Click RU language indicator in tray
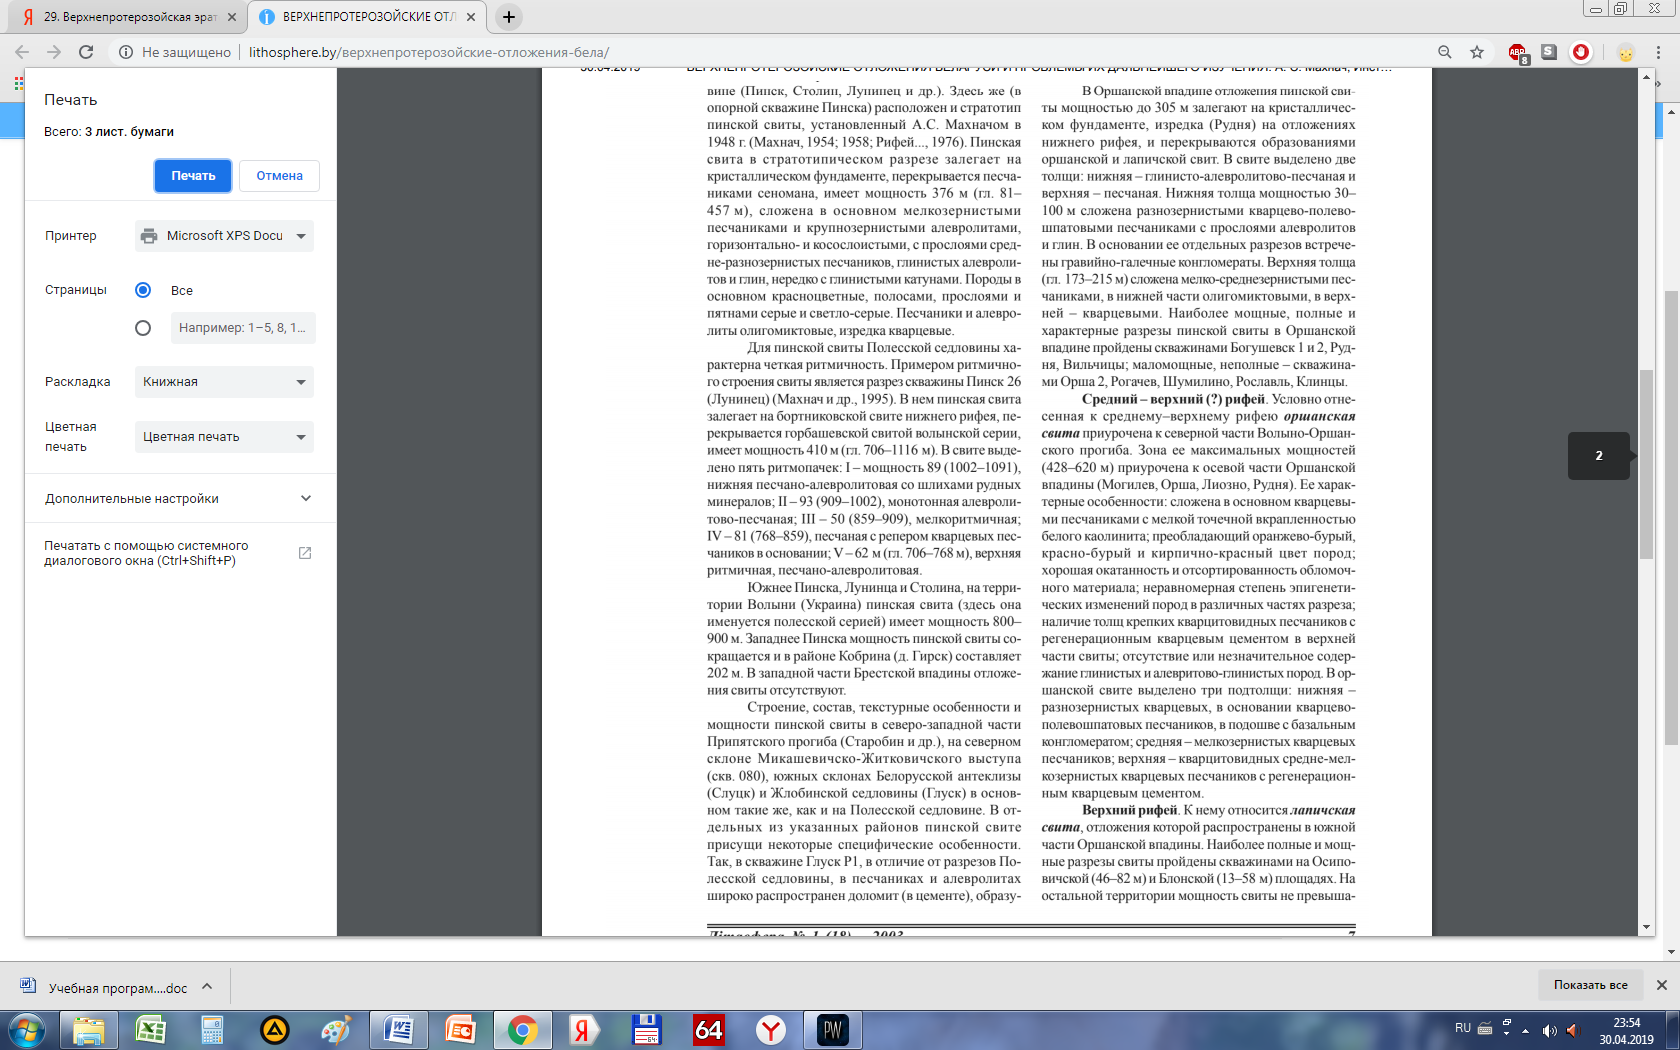The width and height of the screenshot is (1680, 1050). coord(1463,1028)
